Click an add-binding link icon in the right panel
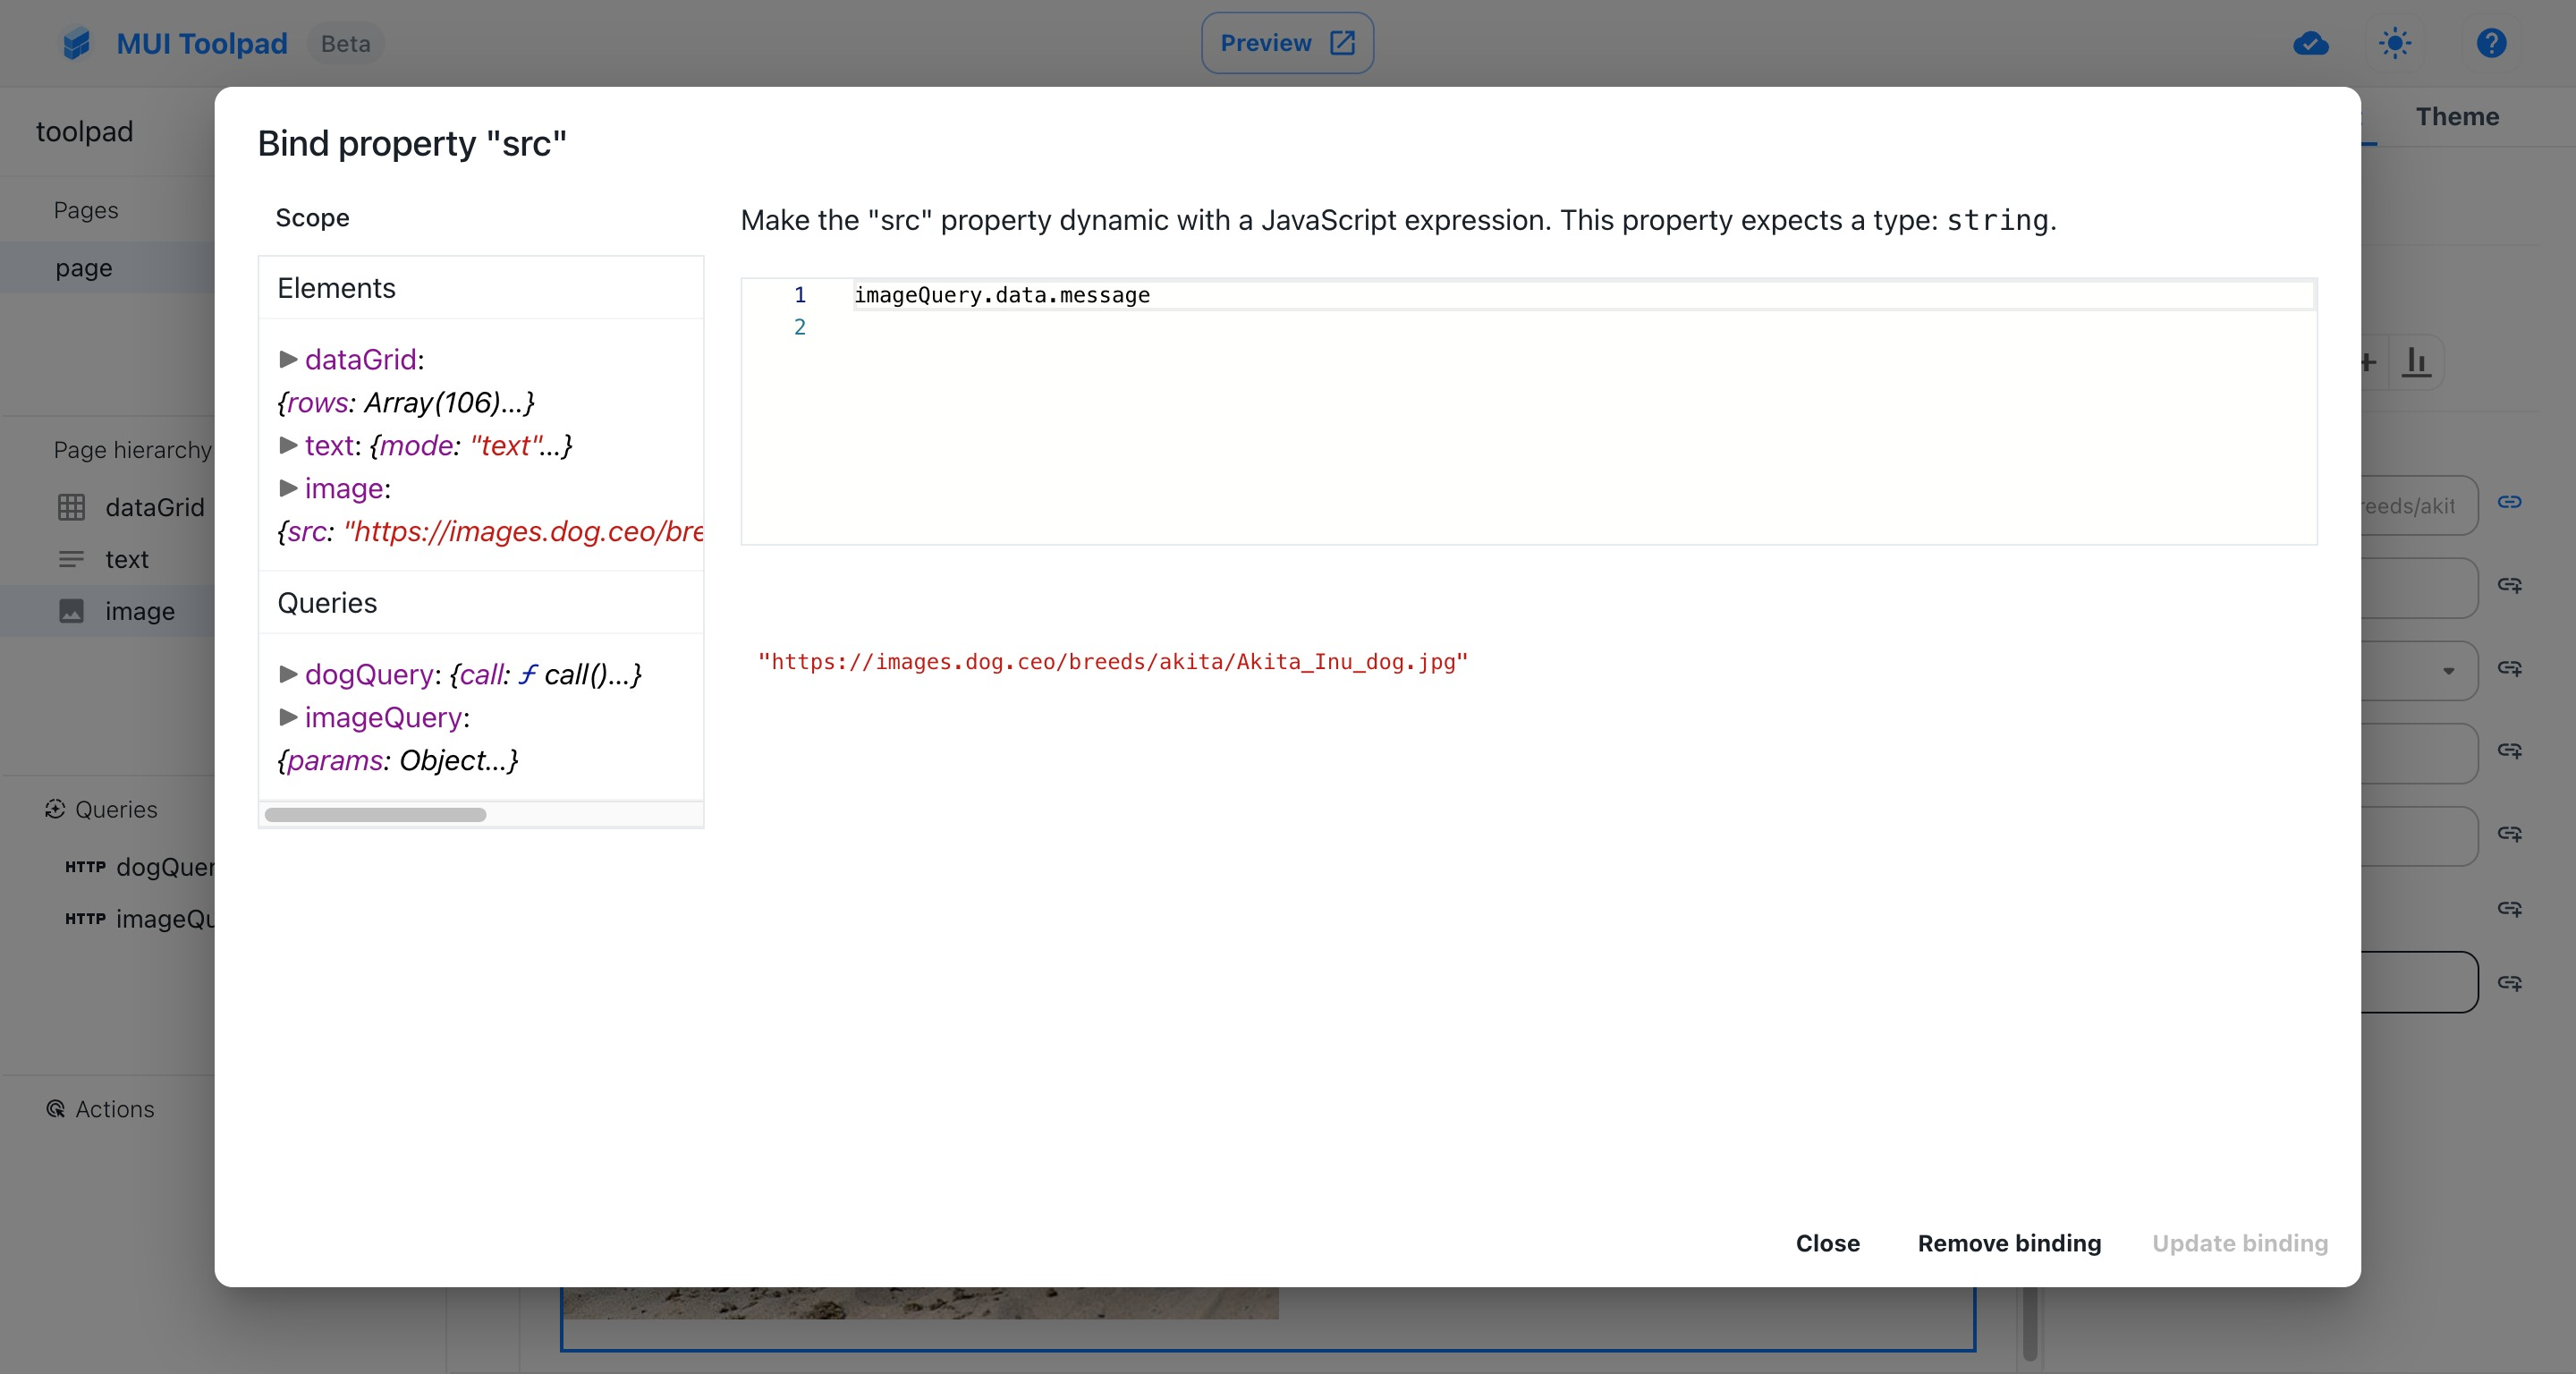Screen dimensions: 2576x1374 2511,586
